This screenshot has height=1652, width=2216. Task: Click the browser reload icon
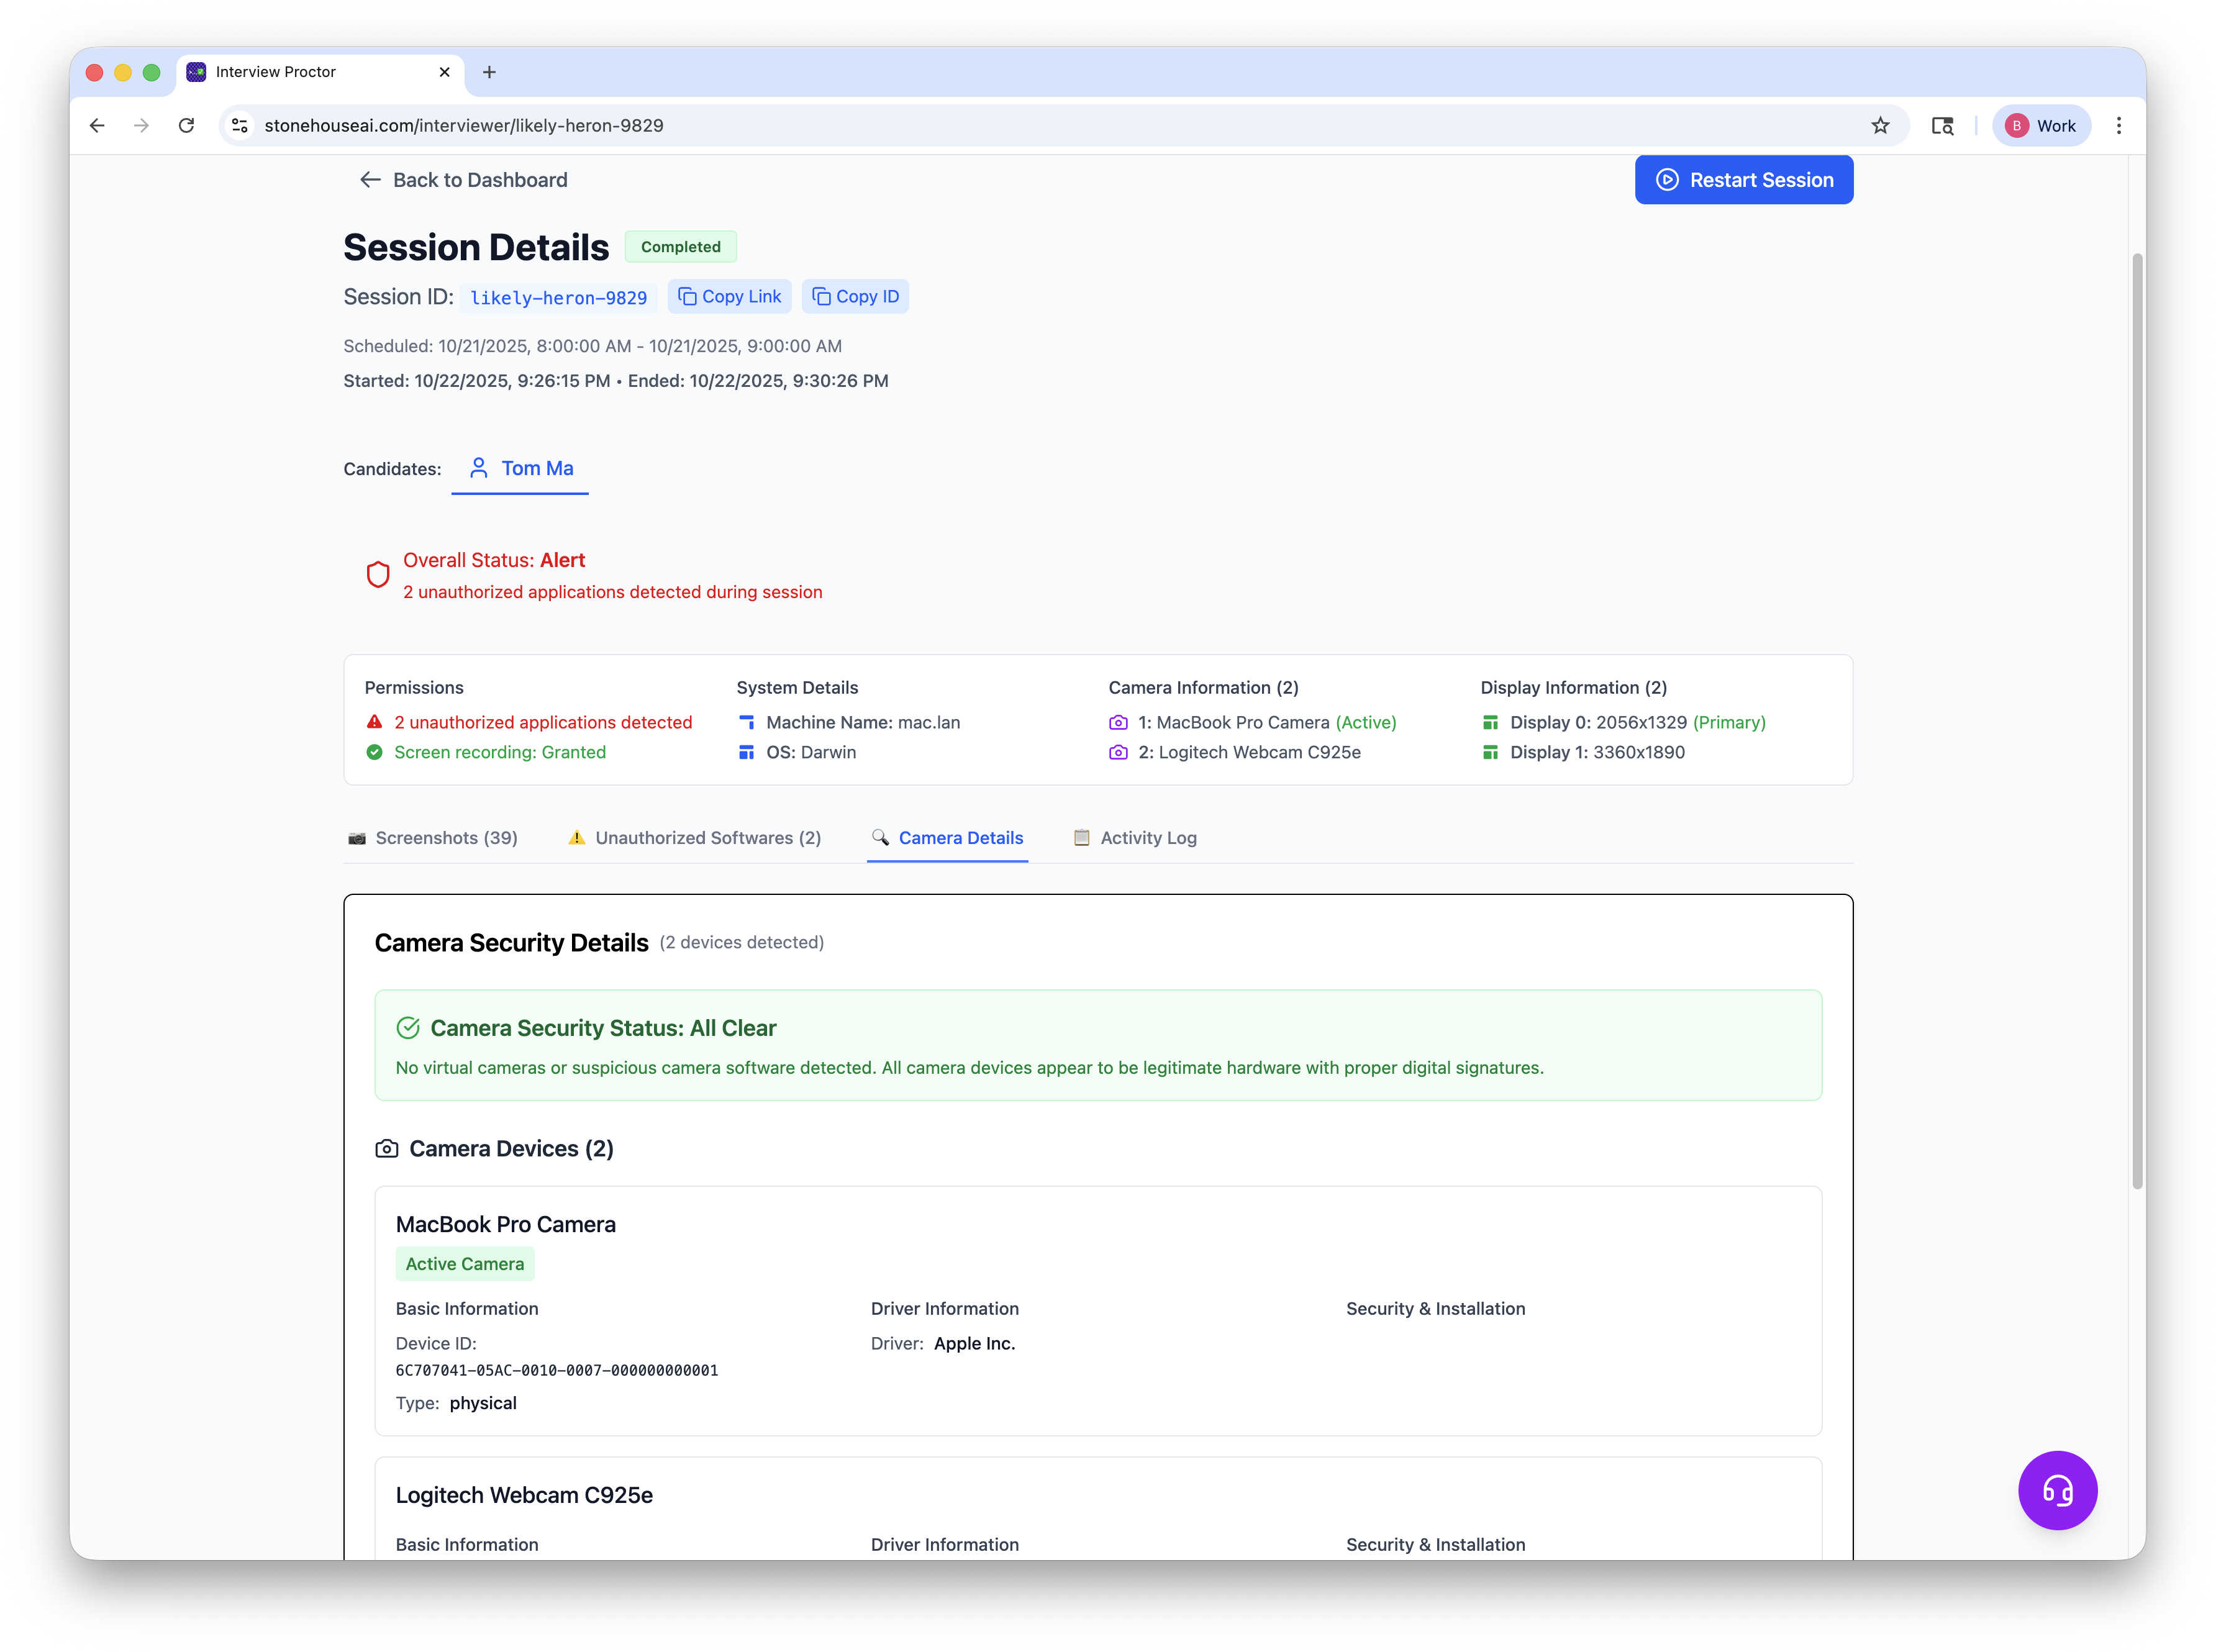click(x=186, y=126)
